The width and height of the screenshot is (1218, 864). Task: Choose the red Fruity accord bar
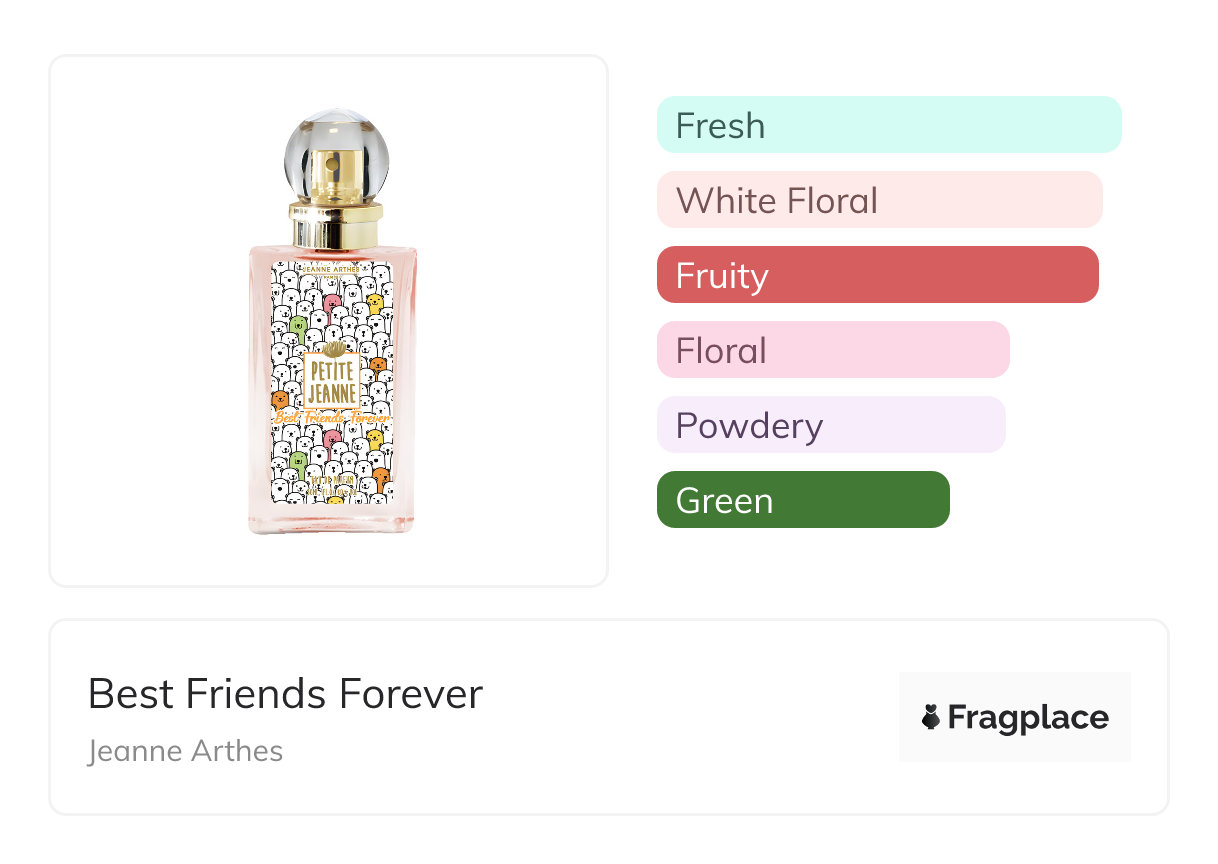point(877,275)
